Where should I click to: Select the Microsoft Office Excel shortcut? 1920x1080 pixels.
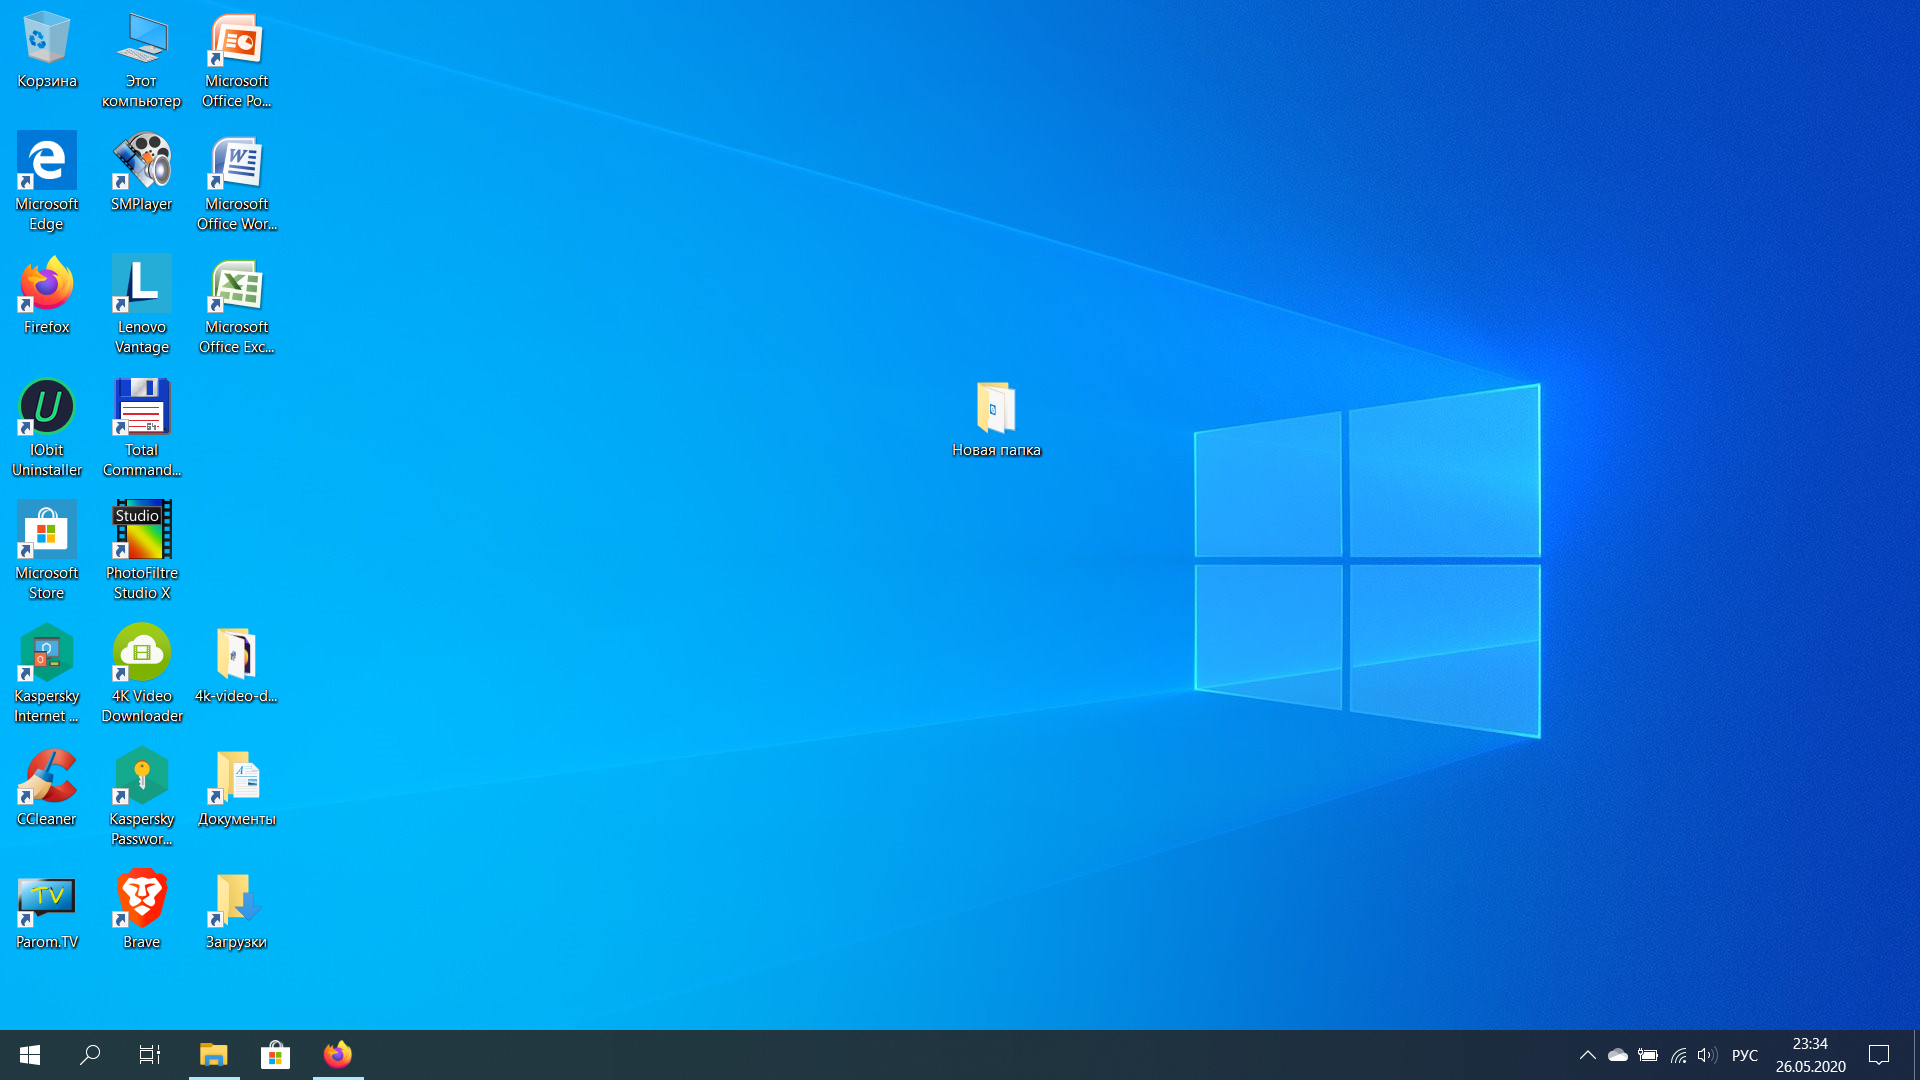[x=237, y=306]
